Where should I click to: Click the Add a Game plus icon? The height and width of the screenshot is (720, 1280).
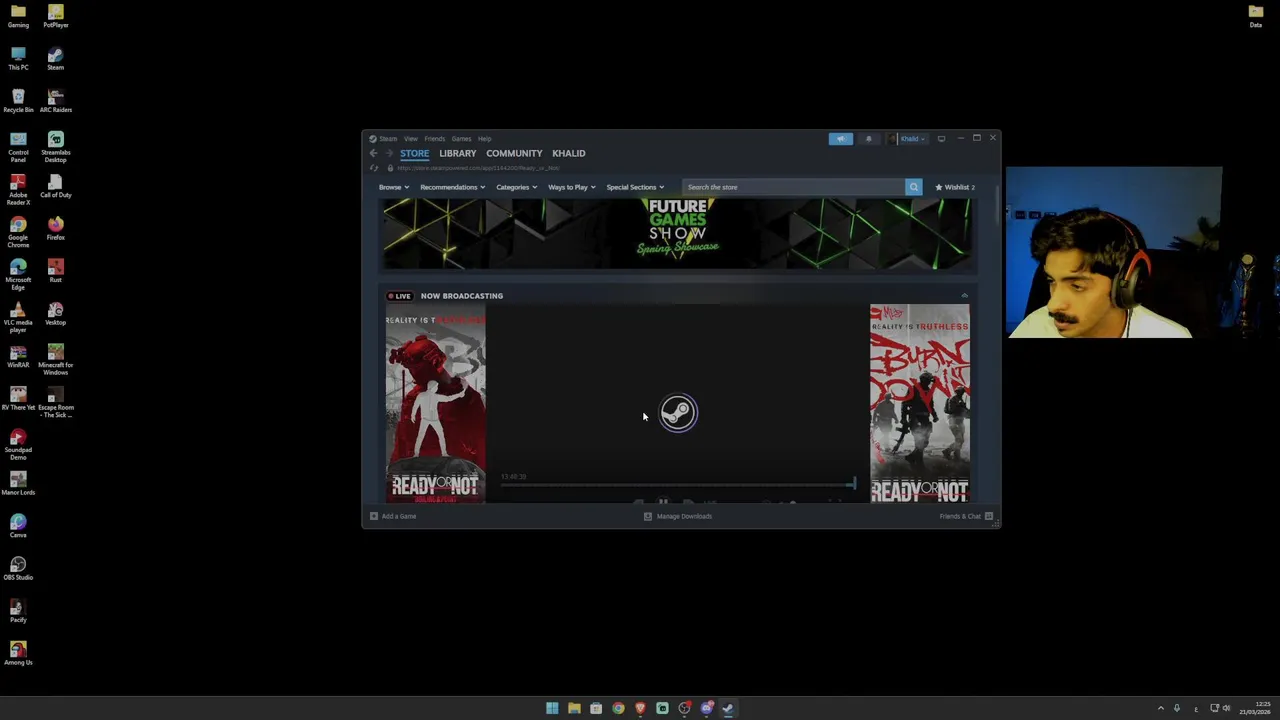click(374, 516)
